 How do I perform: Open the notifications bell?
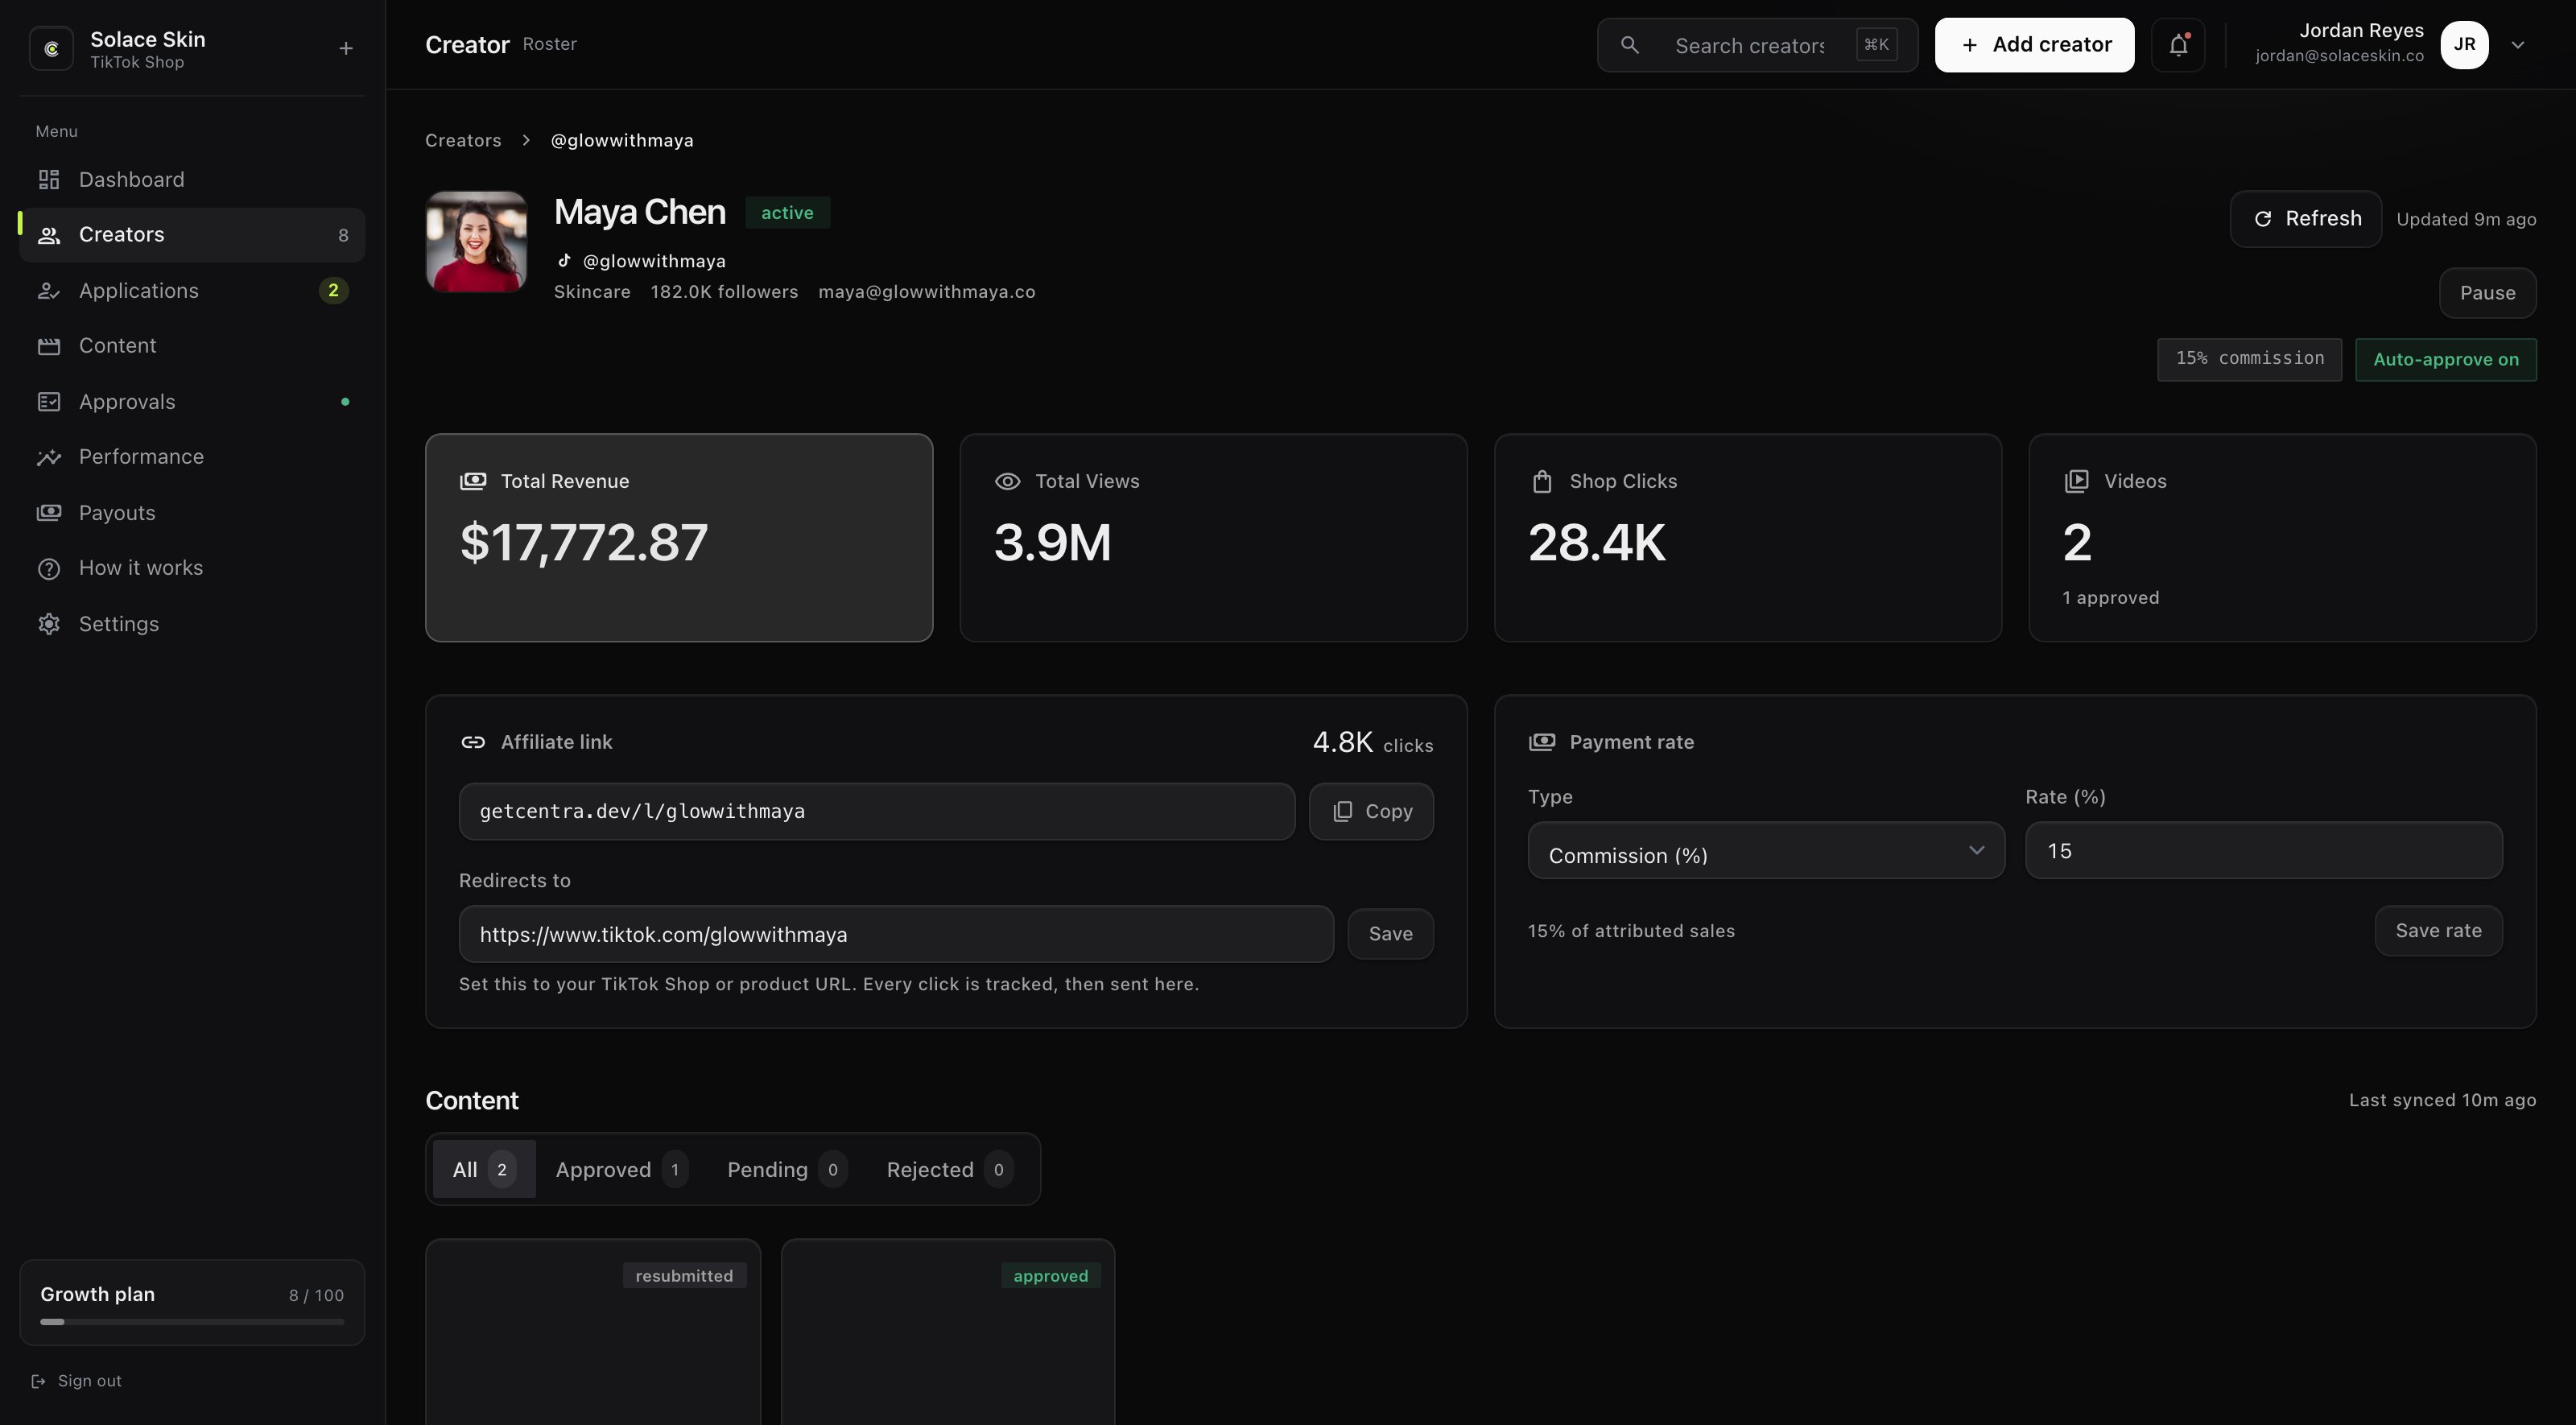click(x=2178, y=45)
